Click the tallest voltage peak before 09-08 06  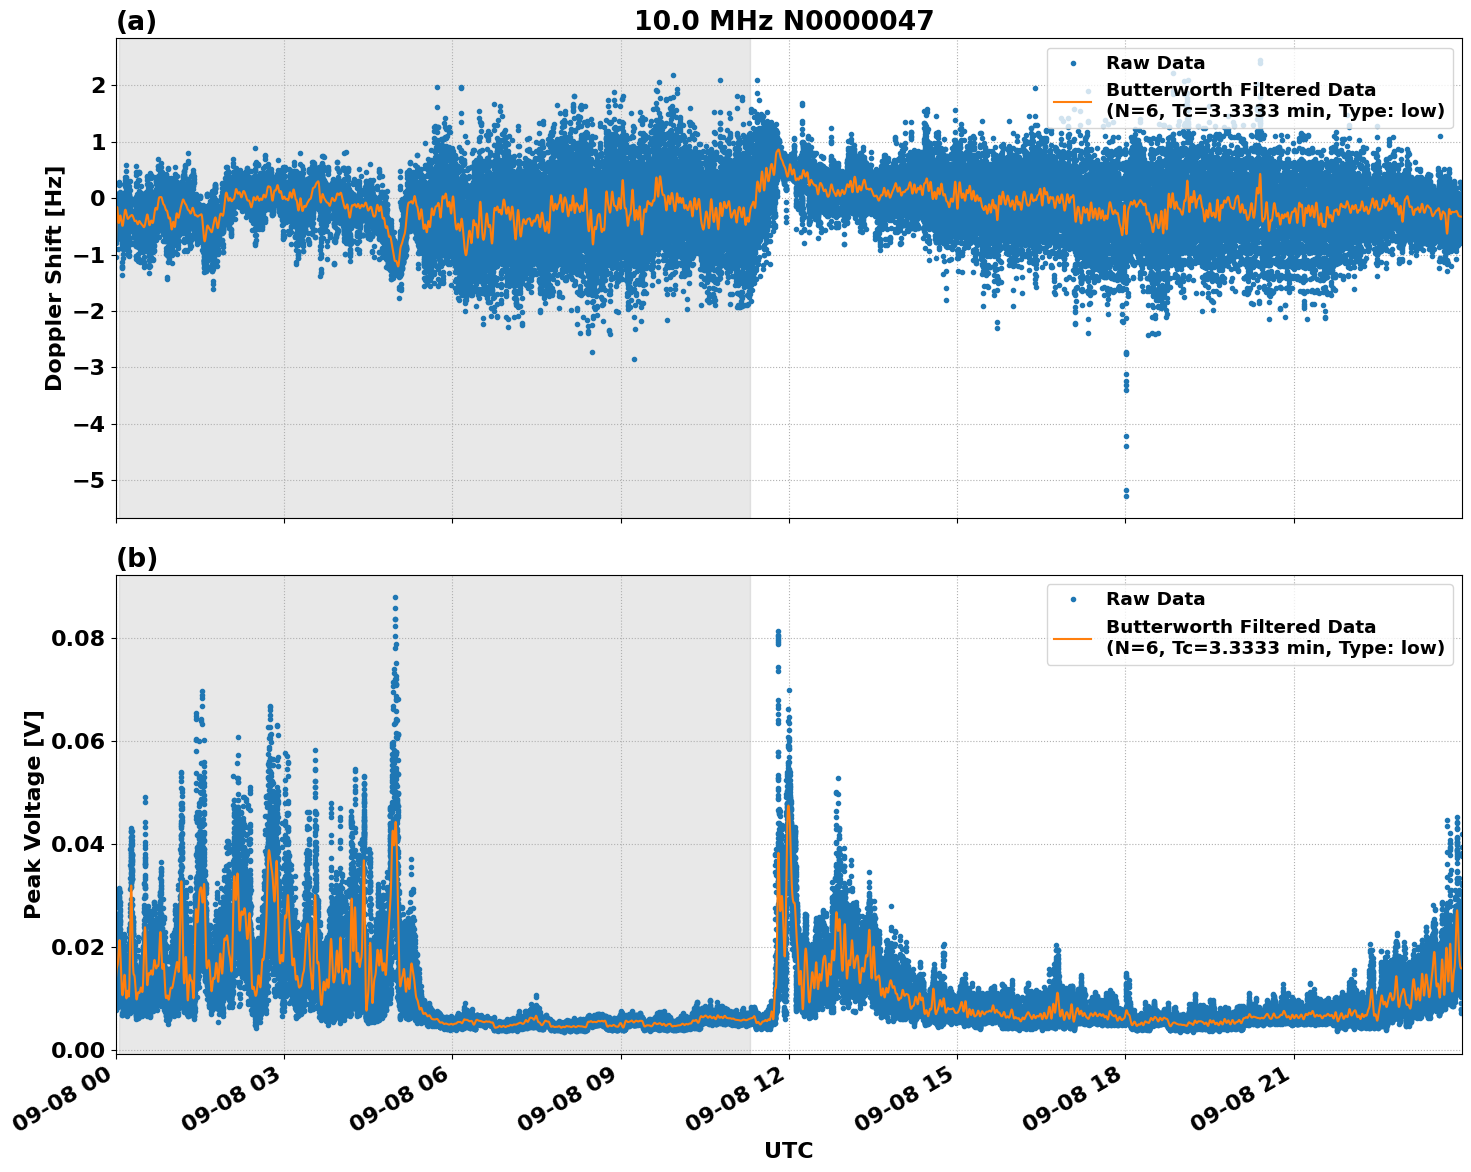(395, 600)
